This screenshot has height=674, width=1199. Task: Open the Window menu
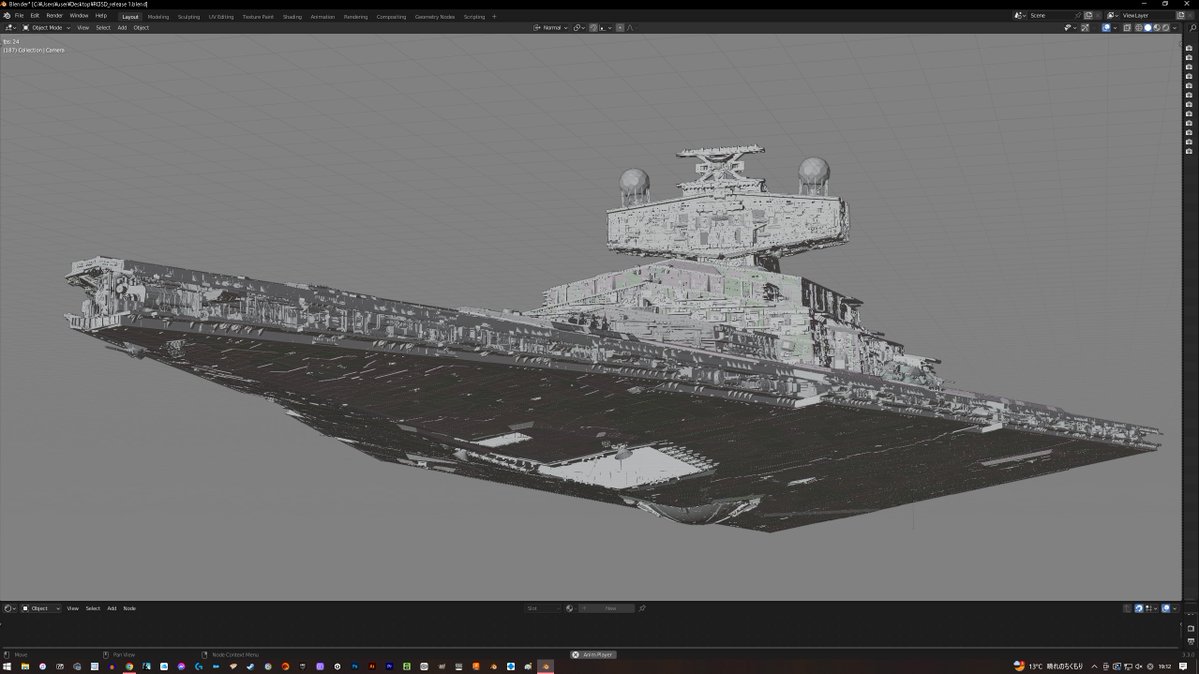tap(79, 15)
